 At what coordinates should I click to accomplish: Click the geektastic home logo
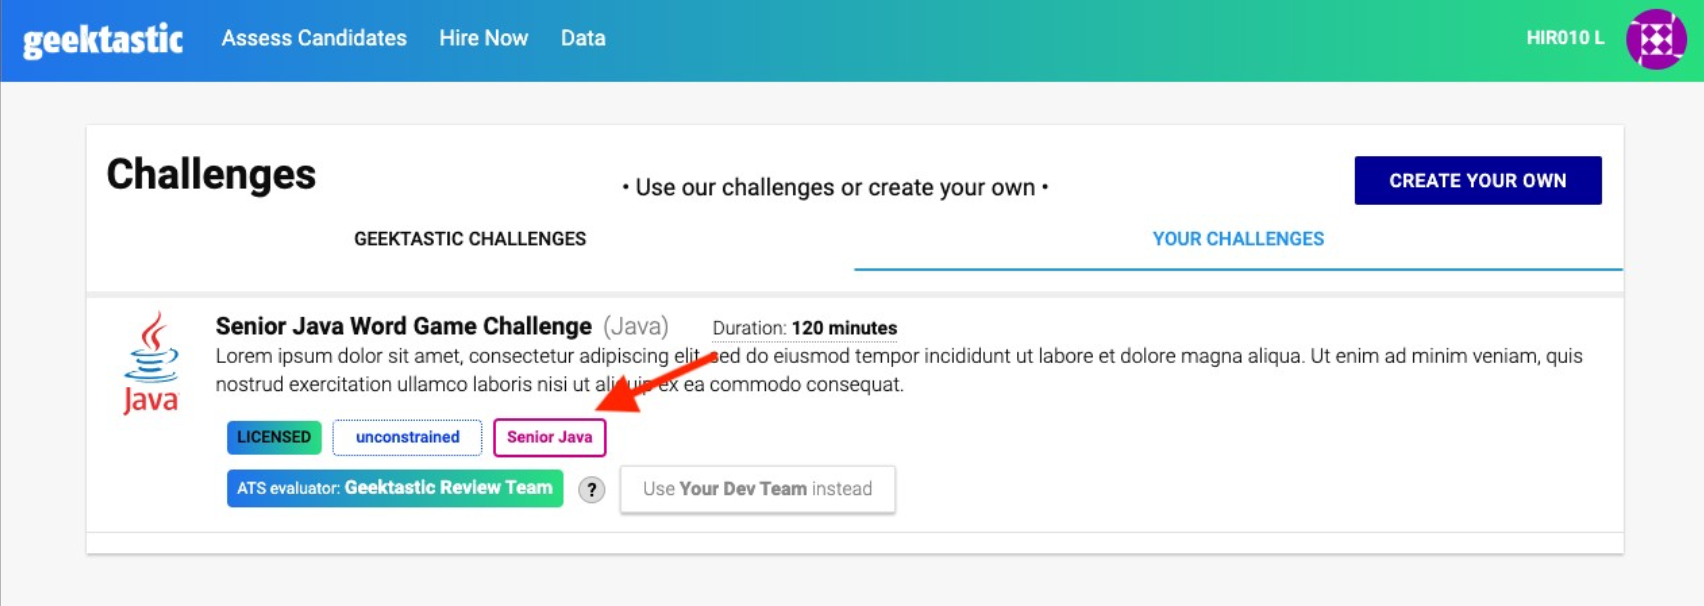(100, 39)
